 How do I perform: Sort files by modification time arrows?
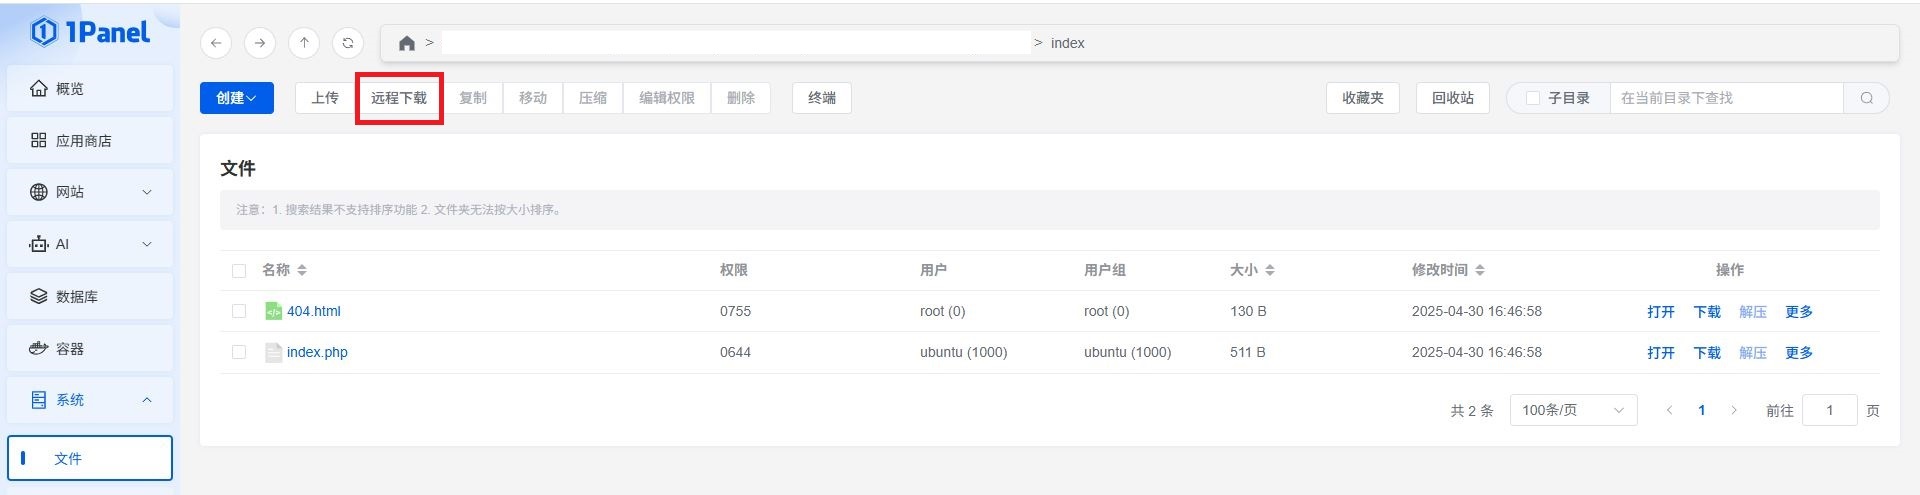1480,271
